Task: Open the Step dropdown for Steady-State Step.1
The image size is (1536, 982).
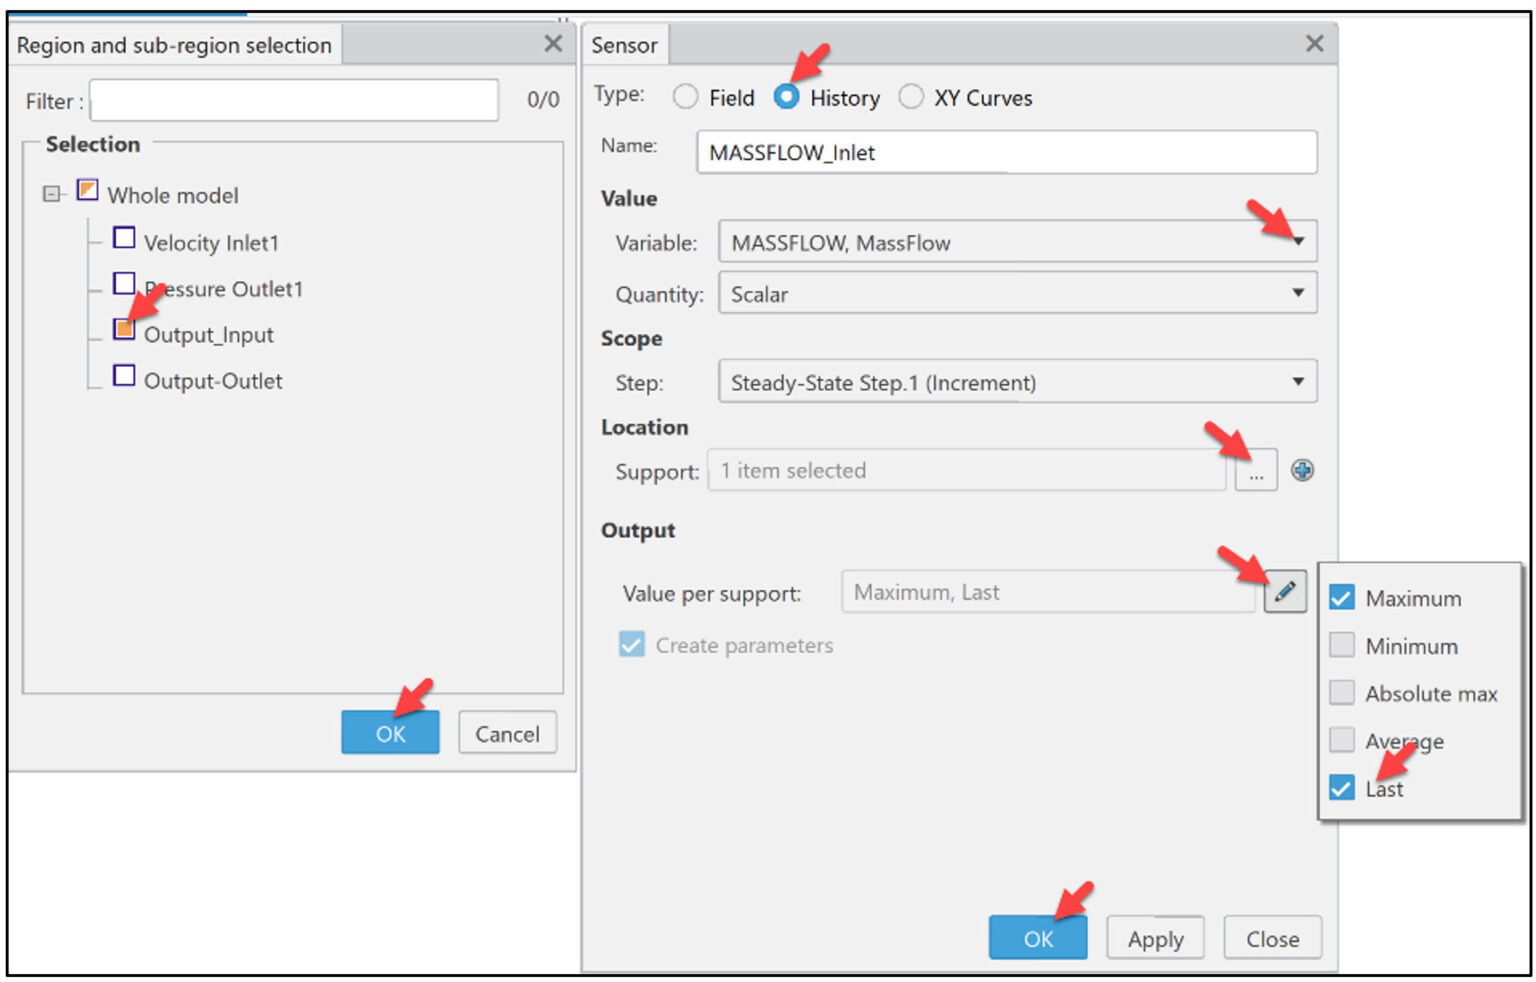Action: pyautogui.click(x=1298, y=382)
